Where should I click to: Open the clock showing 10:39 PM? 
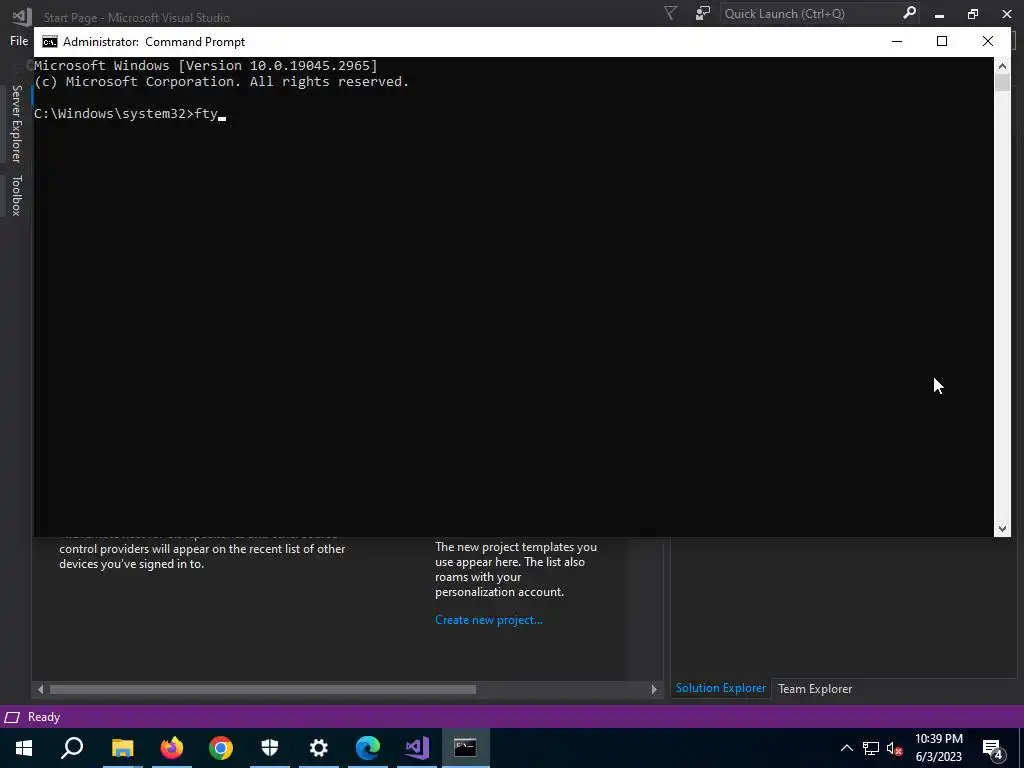[x=938, y=748]
